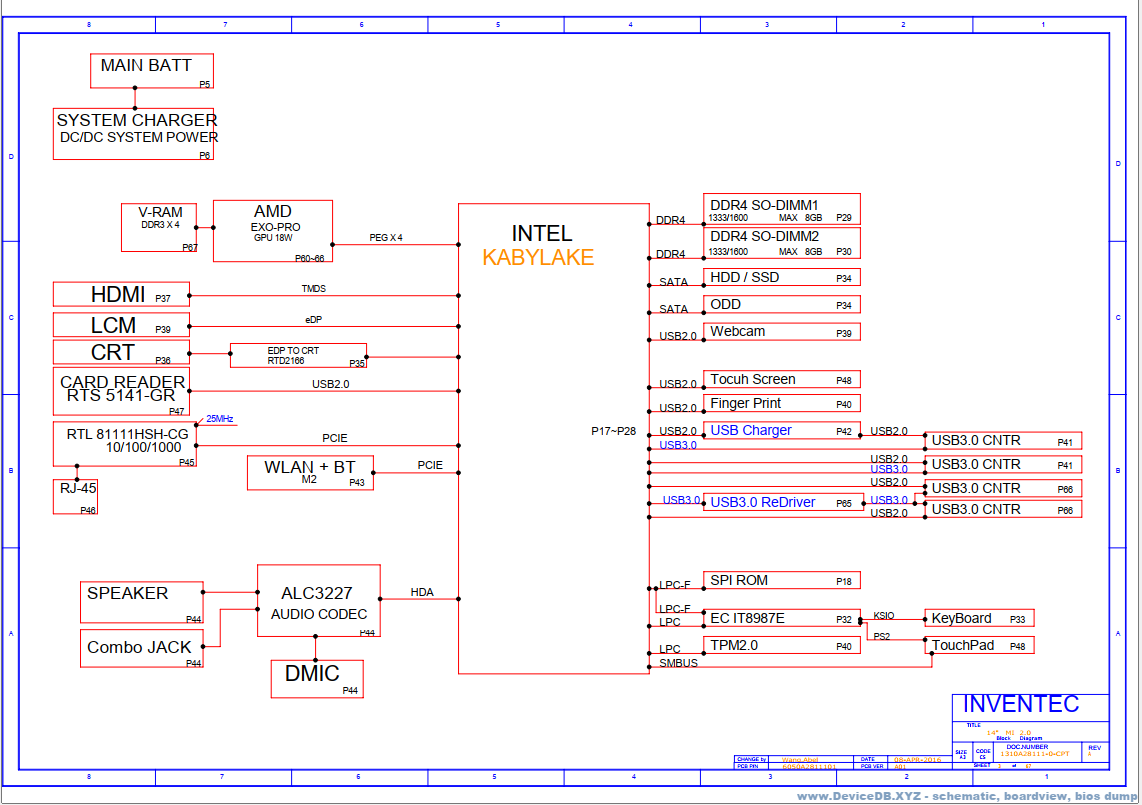Click the "SPI ROM" block label
The width and height of the screenshot is (1142, 805).
click(x=739, y=581)
